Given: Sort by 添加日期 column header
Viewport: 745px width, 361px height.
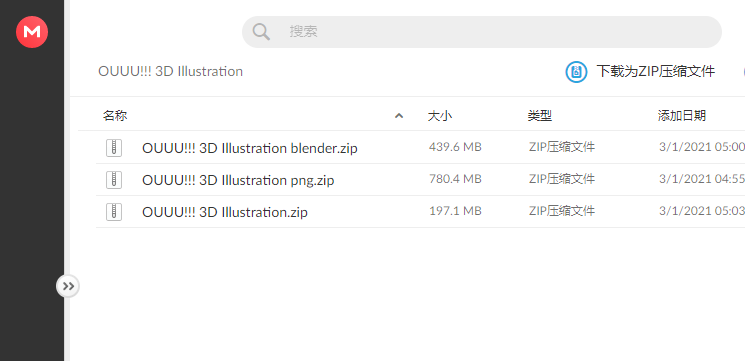Looking at the screenshot, I should click(x=682, y=115).
